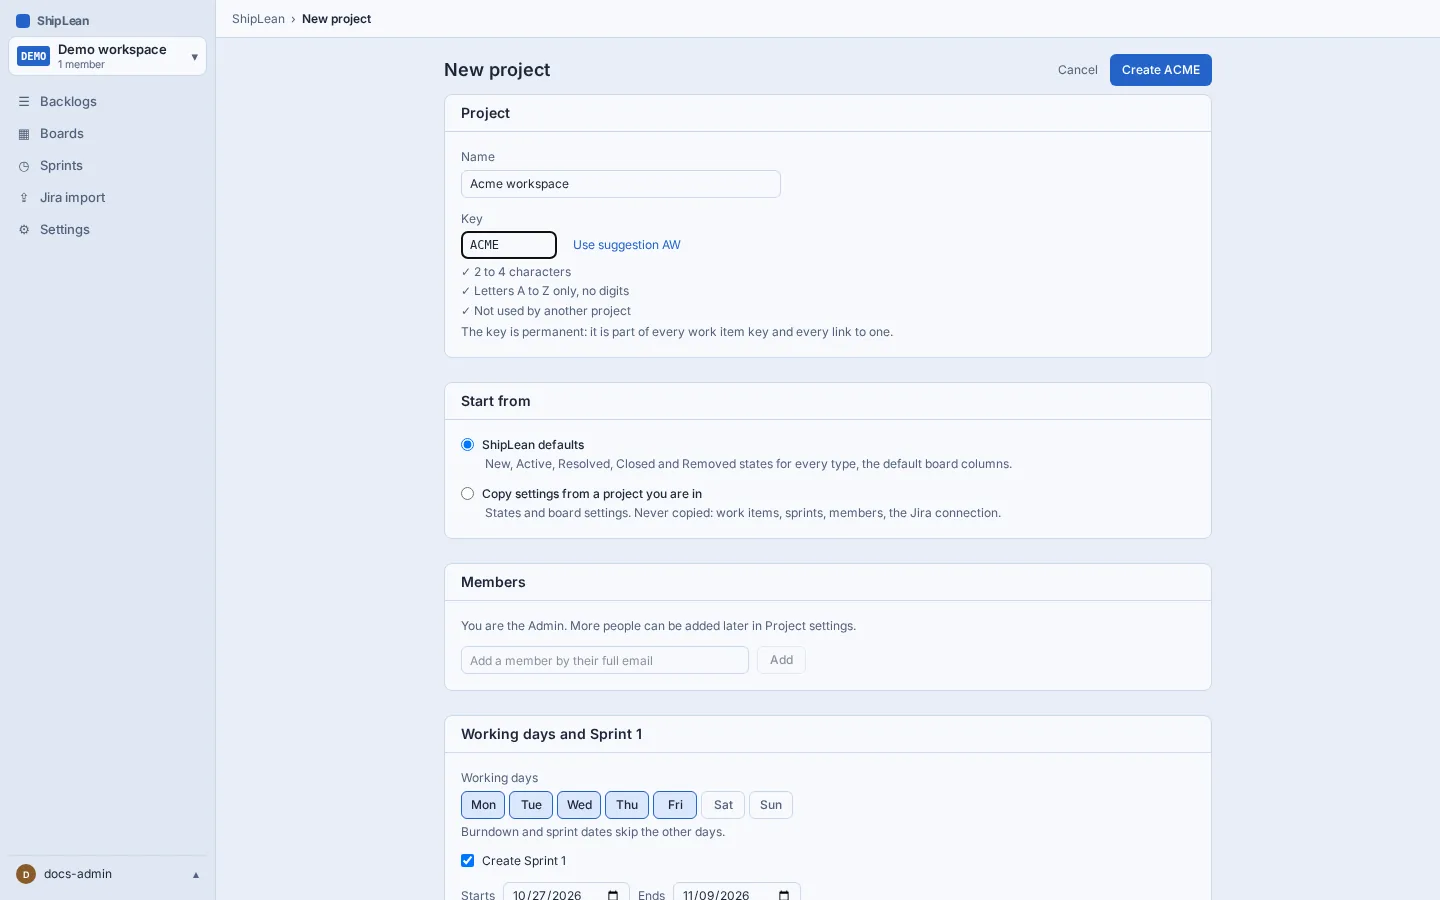
Task: Click the DEMO workspace badge
Action: [x=34, y=56]
